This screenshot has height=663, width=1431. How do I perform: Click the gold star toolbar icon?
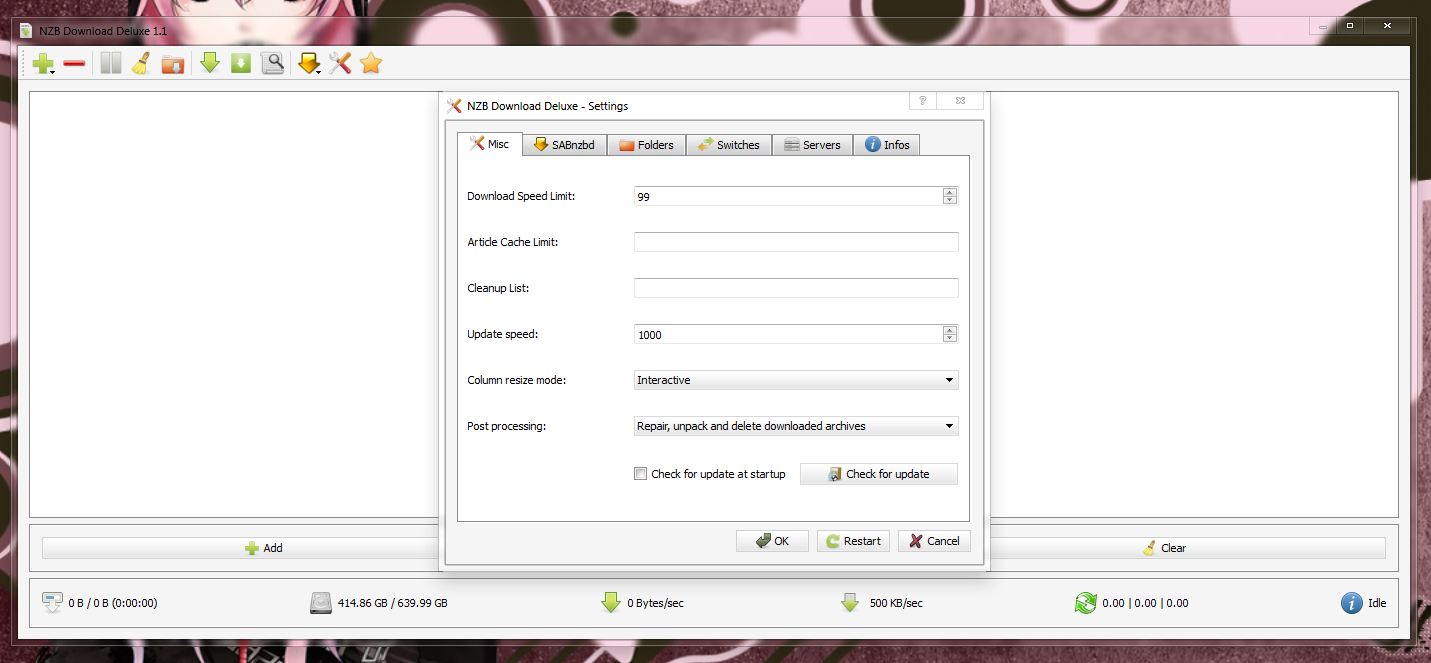click(x=371, y=64)
